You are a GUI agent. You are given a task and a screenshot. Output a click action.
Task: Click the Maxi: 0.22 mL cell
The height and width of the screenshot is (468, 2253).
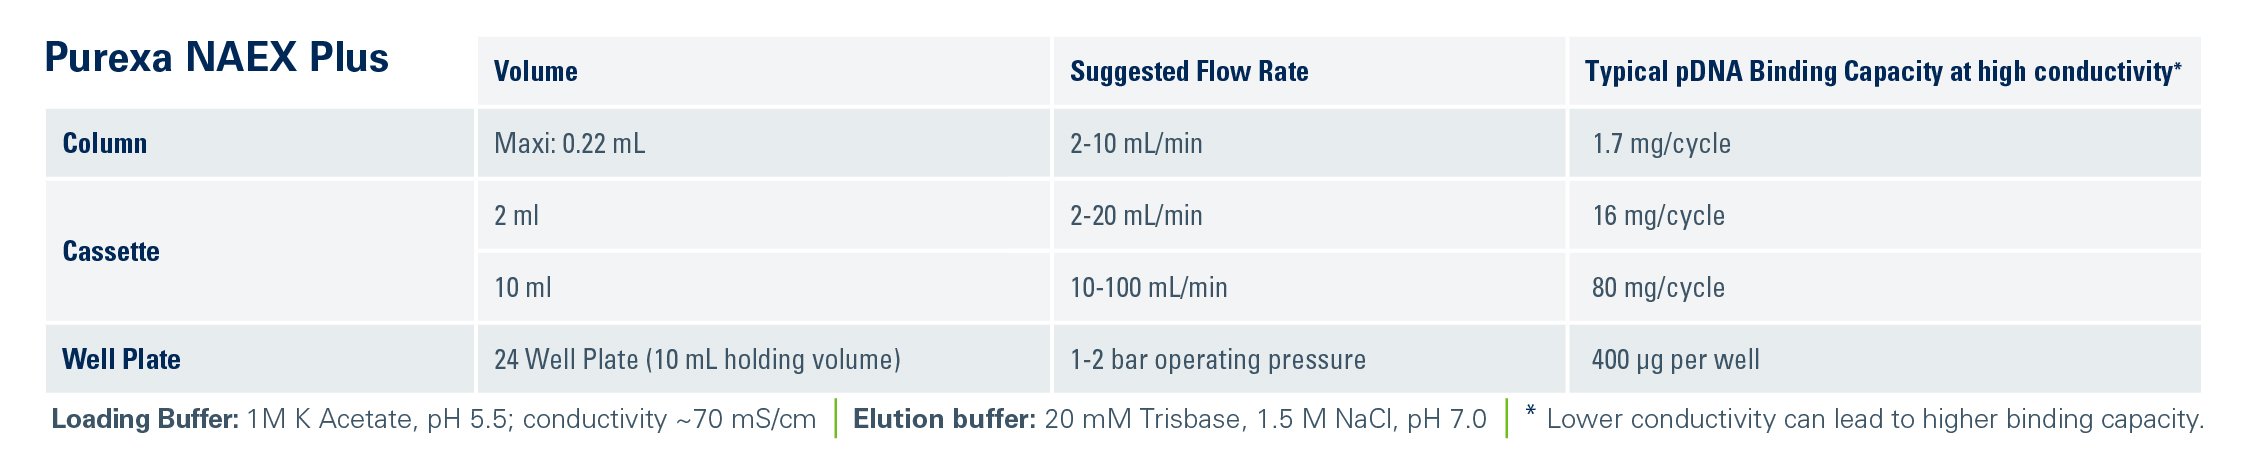(764, 143)
